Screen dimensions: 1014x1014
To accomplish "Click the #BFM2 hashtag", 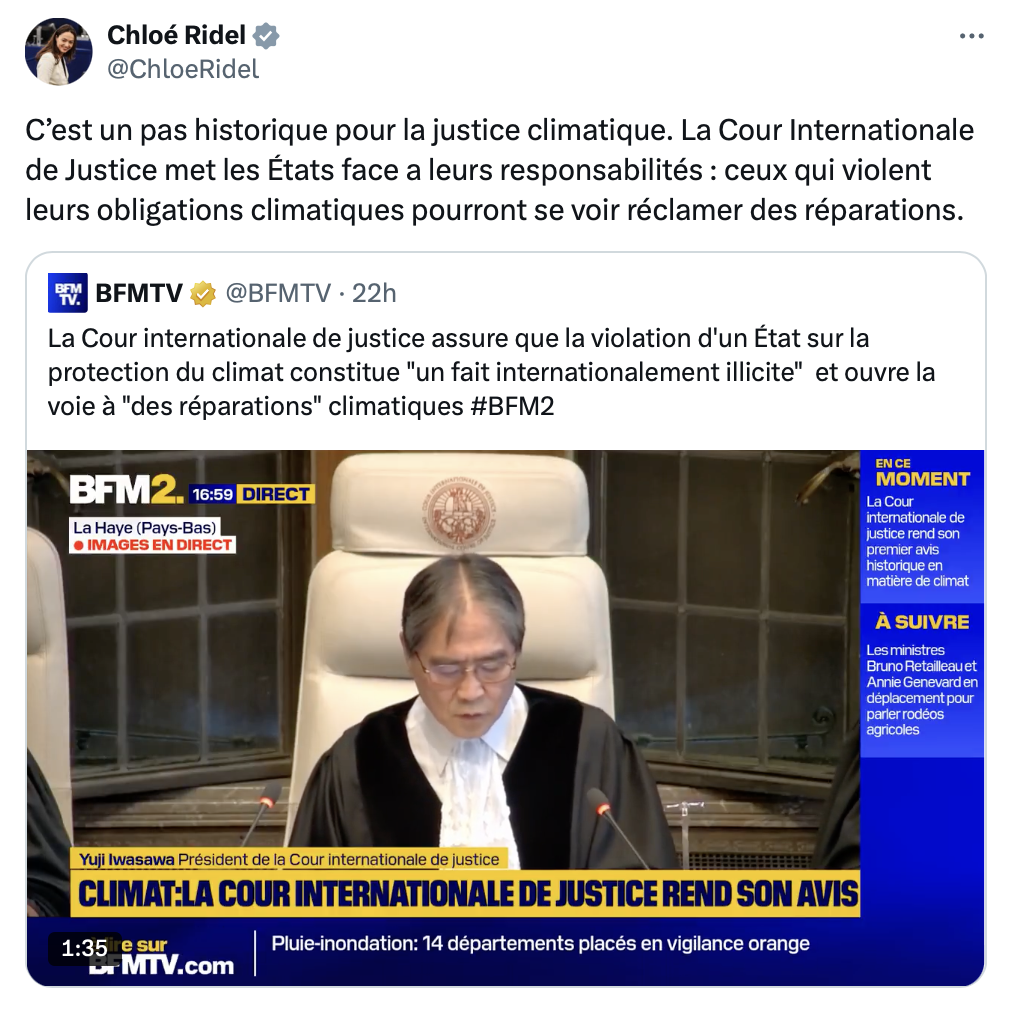I will click(x=512, y=406).
